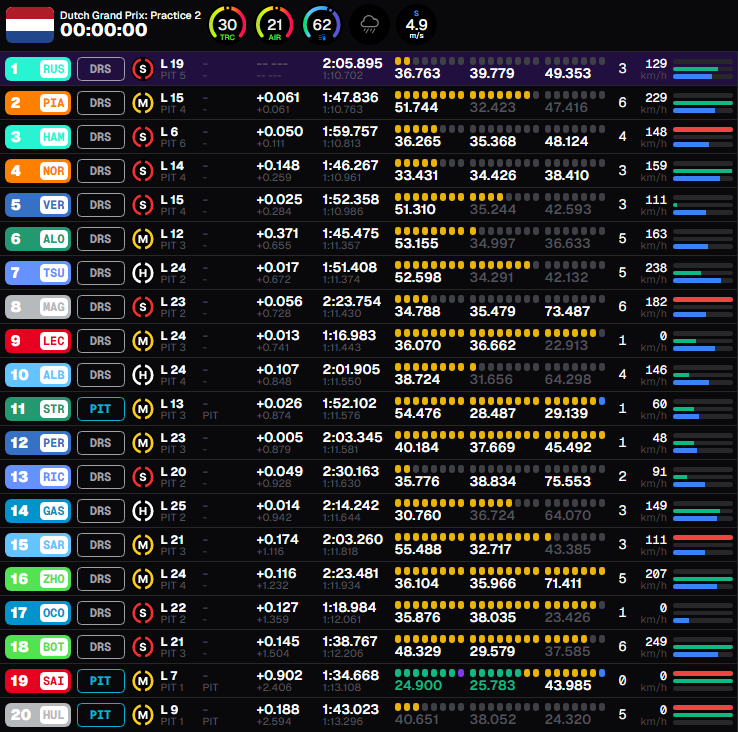The image size is (738, 732).
Task: Click soft tyre icon in VER row
Action: (x=143, y=205)
